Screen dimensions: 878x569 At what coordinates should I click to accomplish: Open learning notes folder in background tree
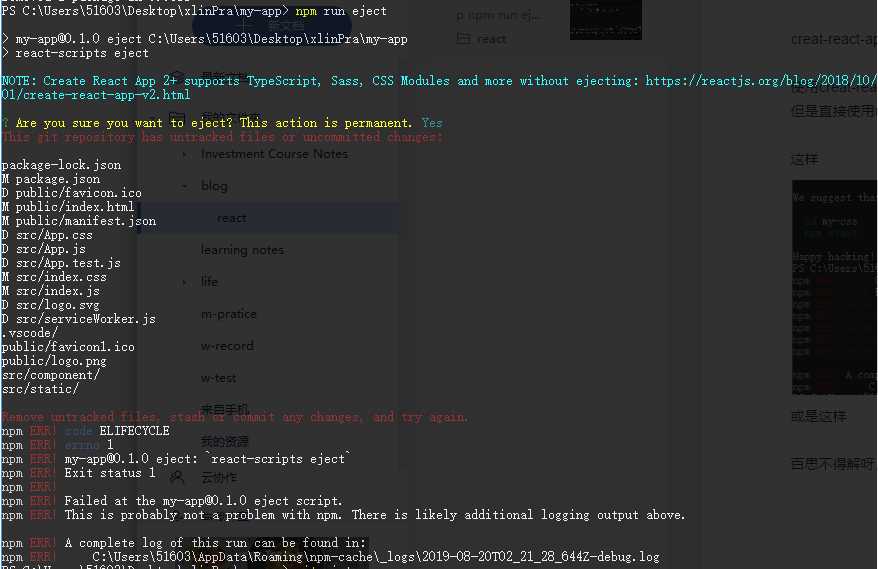[242, 250]
